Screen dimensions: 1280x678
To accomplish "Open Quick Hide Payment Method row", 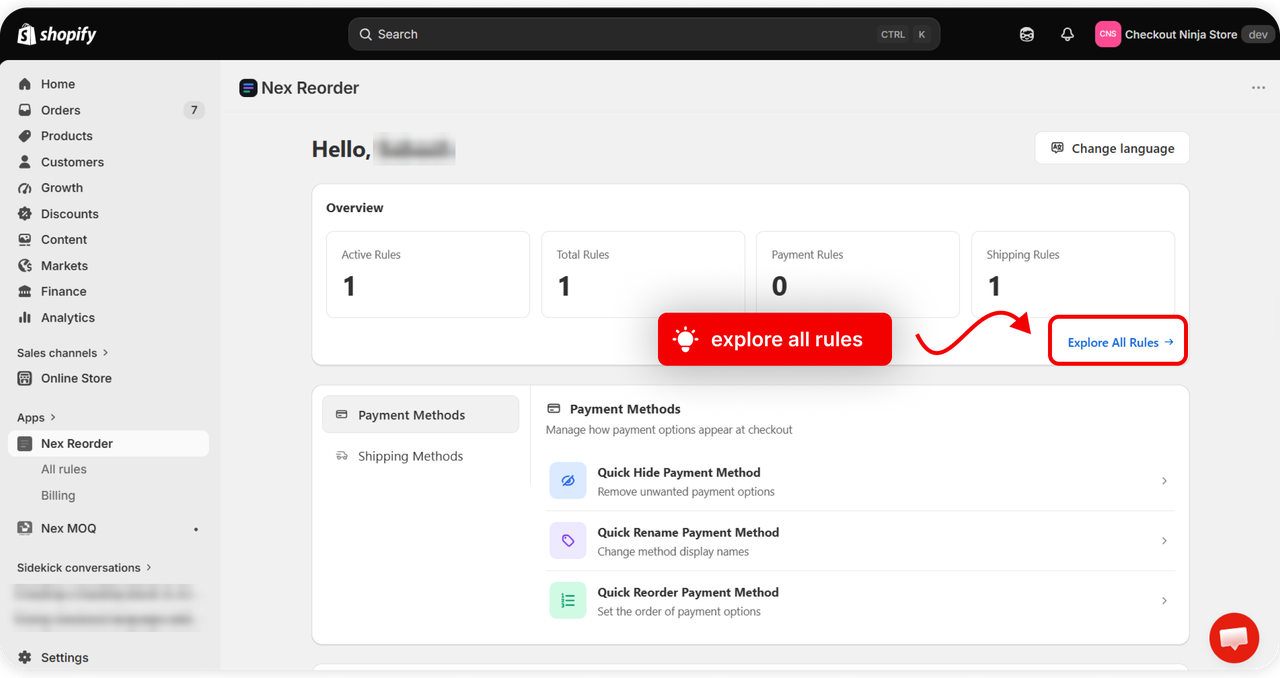I will click(860, 481).
